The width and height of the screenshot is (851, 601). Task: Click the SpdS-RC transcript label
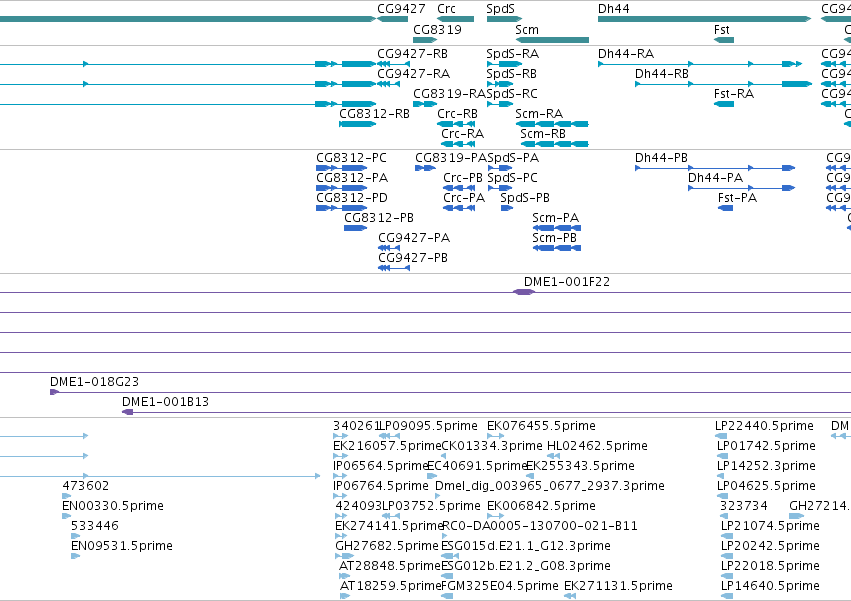(x=512, y=94)
